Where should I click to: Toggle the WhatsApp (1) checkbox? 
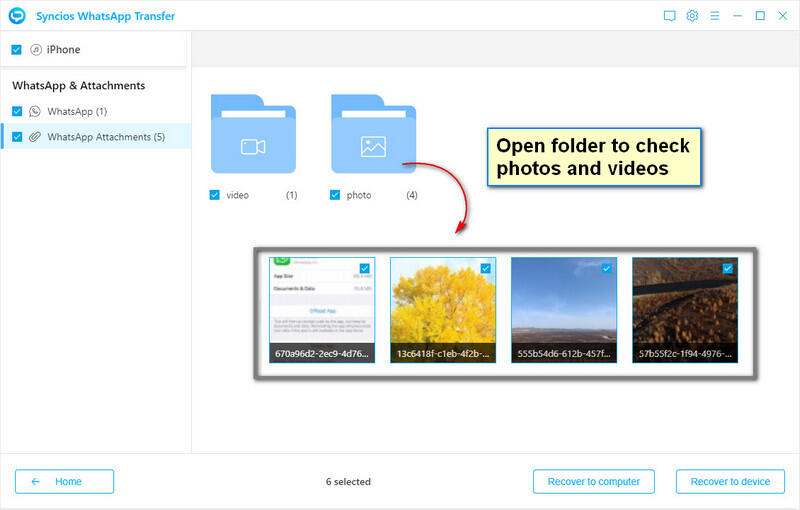coord(16,111)
